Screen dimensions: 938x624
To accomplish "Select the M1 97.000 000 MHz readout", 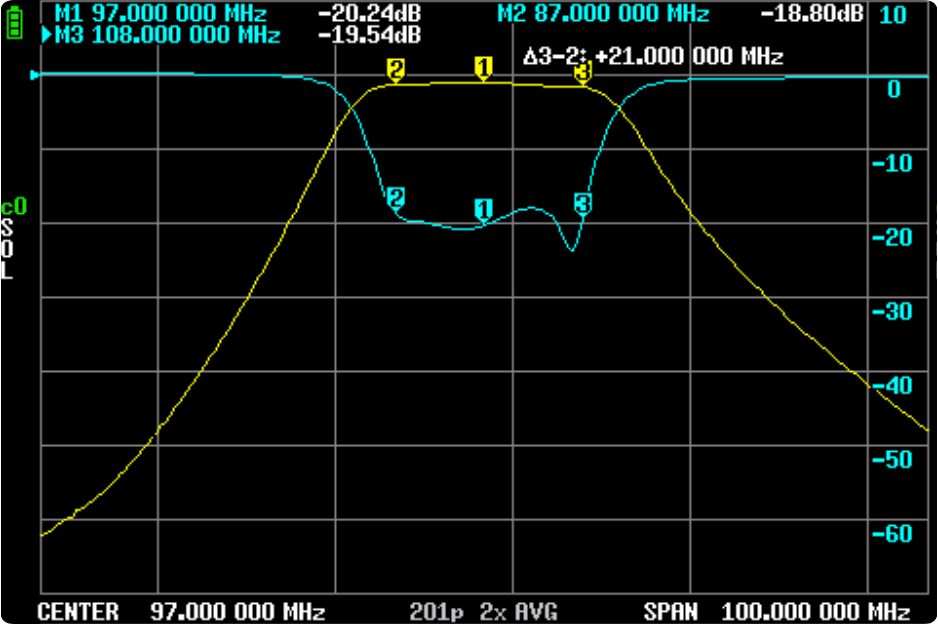I will (x=161, y=14).
